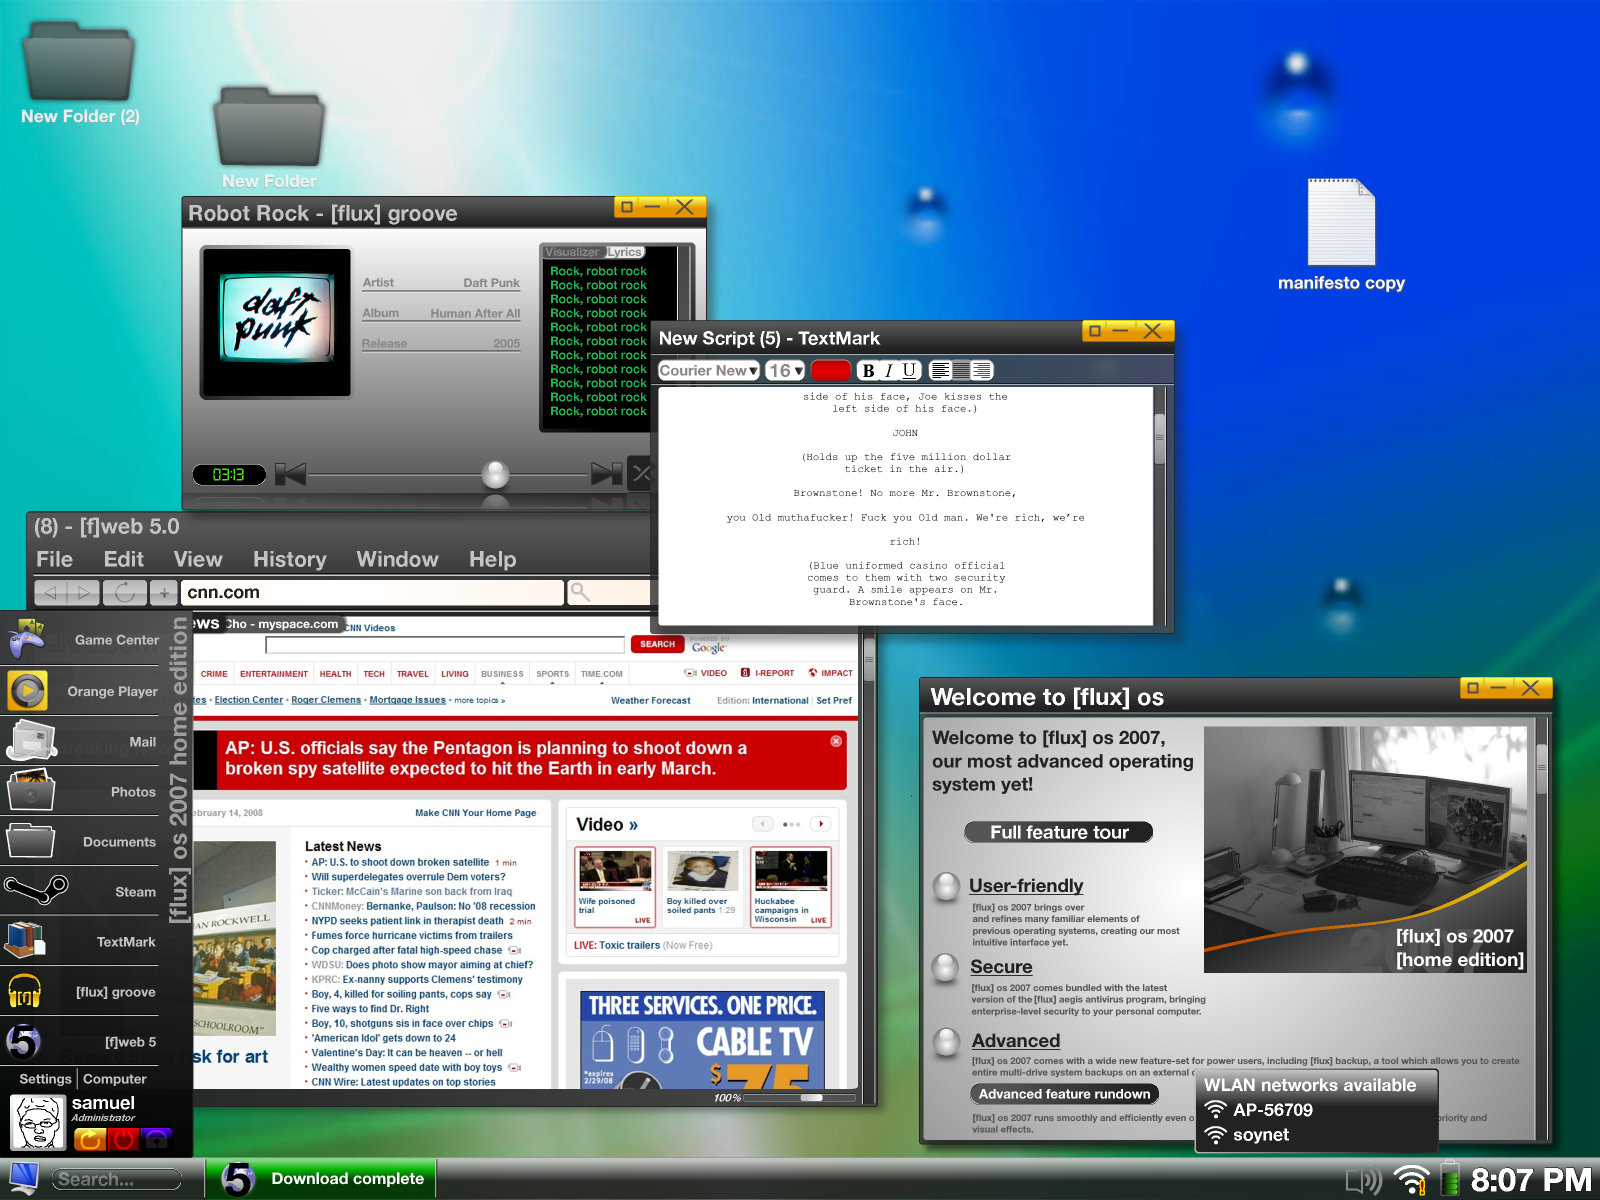Open Mail in the start menu

pos(81,741)
